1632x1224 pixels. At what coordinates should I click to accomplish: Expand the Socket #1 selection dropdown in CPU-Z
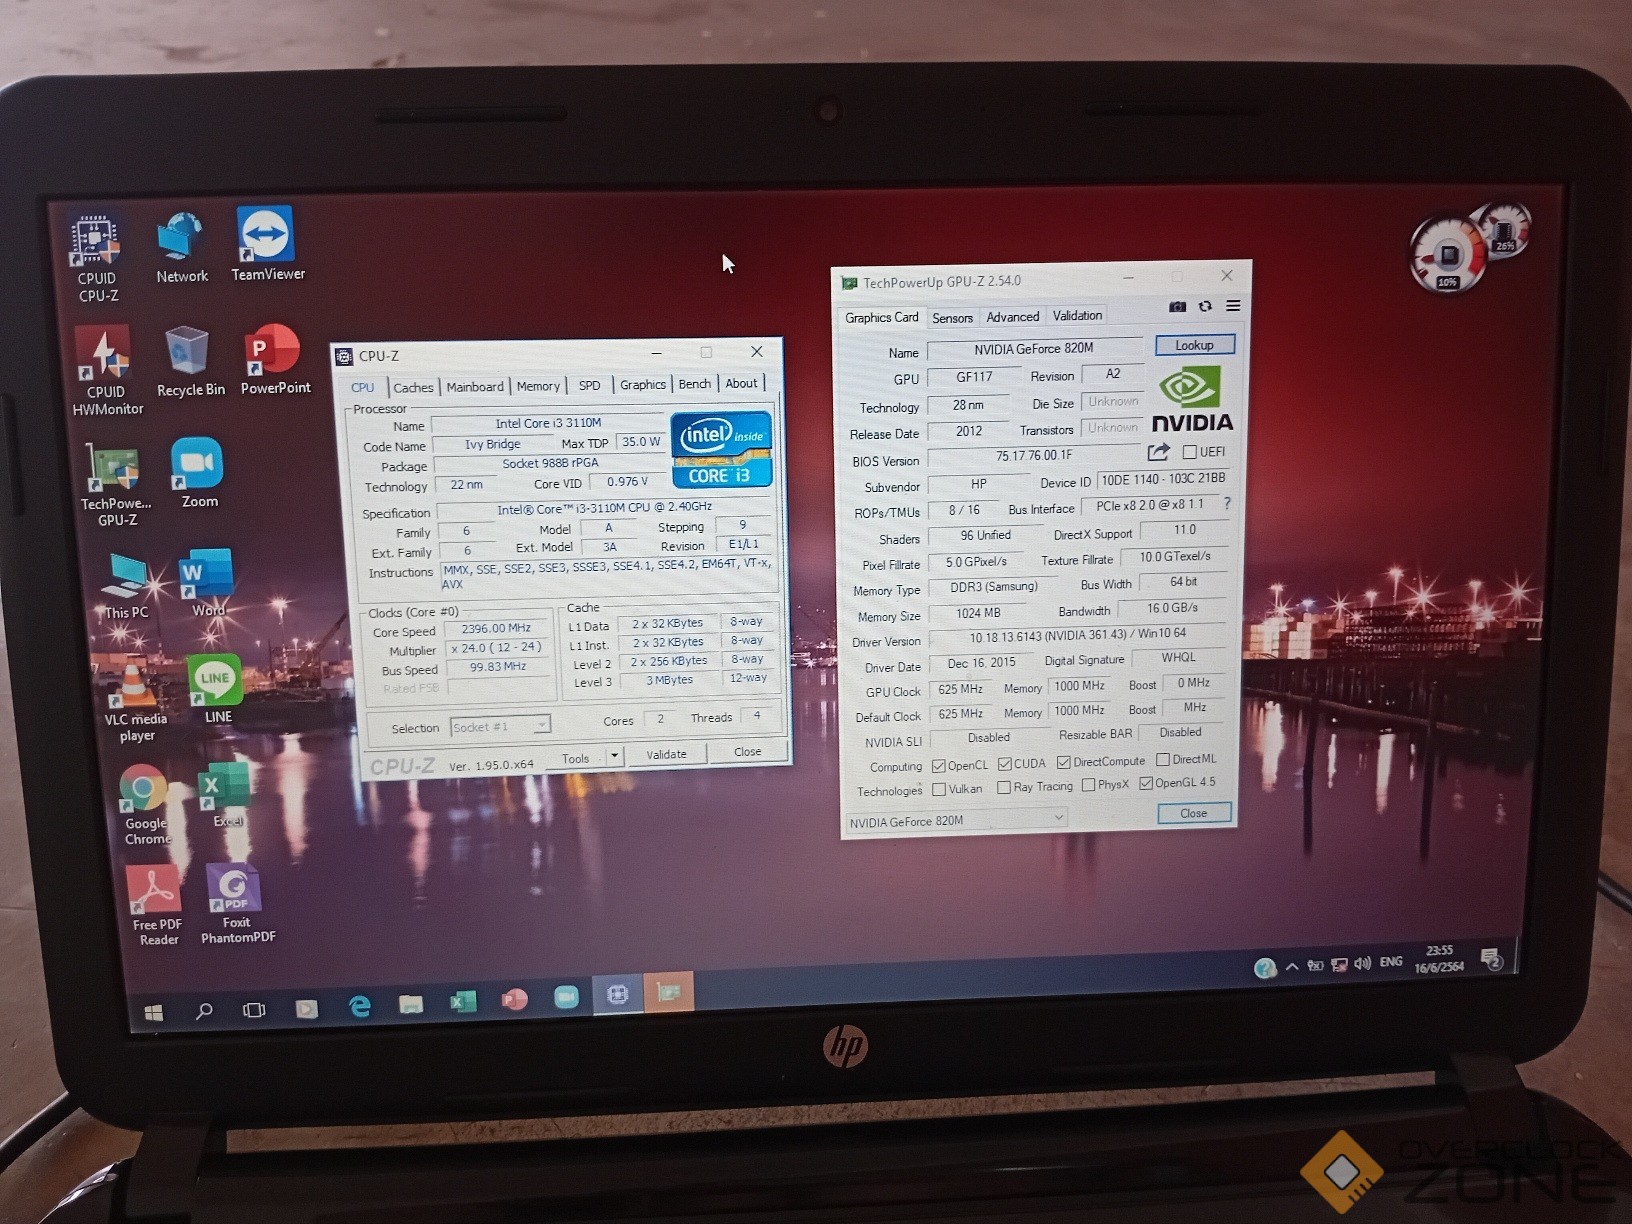[x=540, y=725]
